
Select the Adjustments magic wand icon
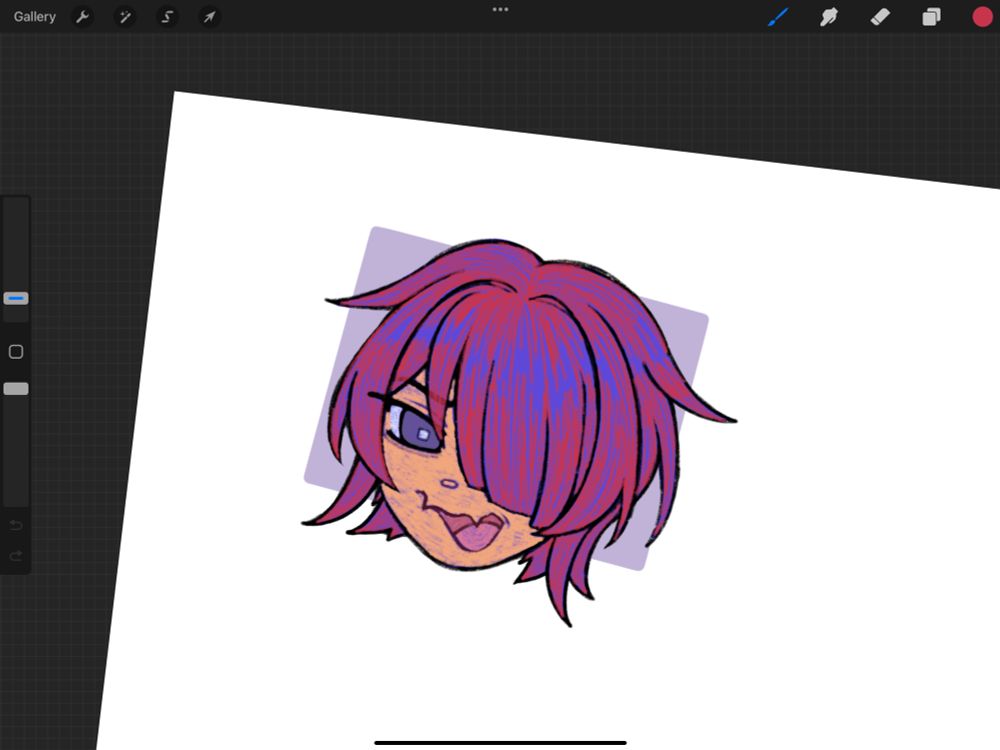(124, 16)
